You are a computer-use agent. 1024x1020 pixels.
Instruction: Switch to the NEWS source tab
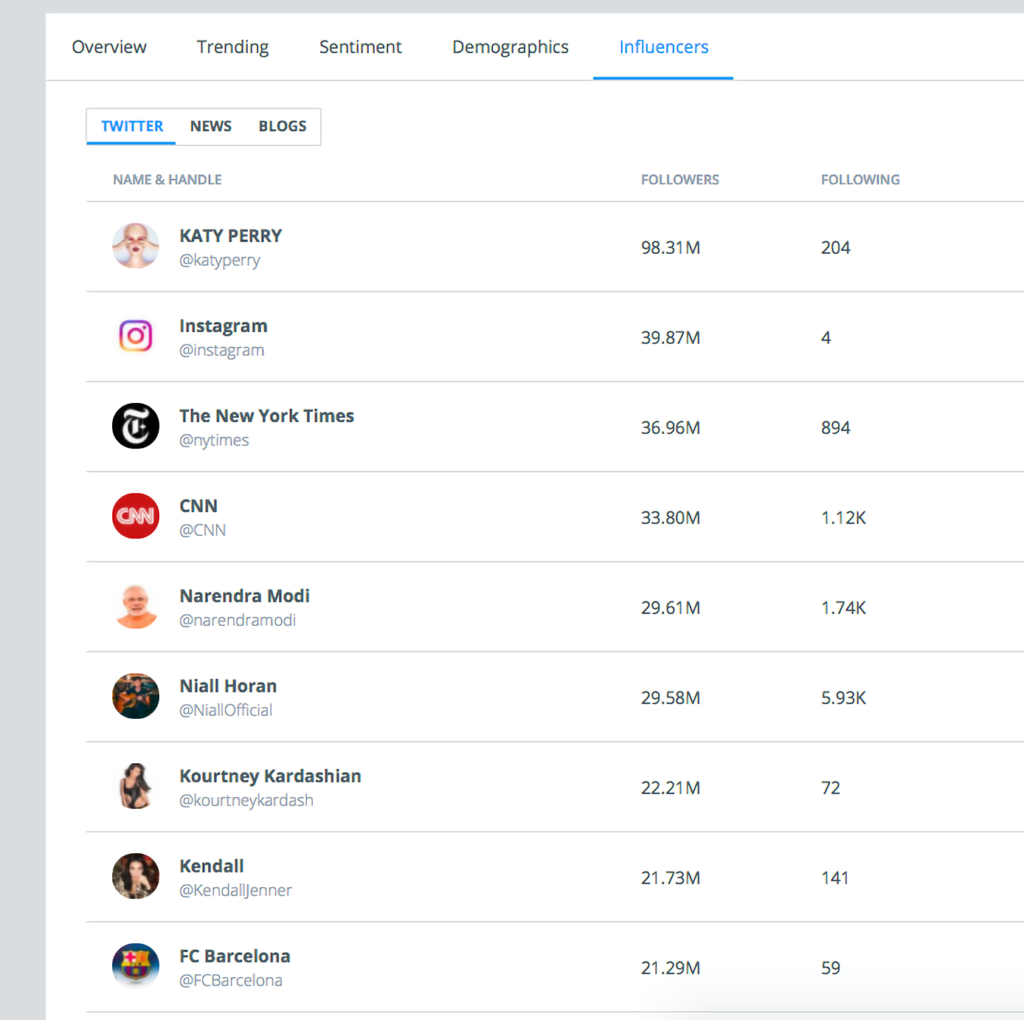click(x=211, y=126)
